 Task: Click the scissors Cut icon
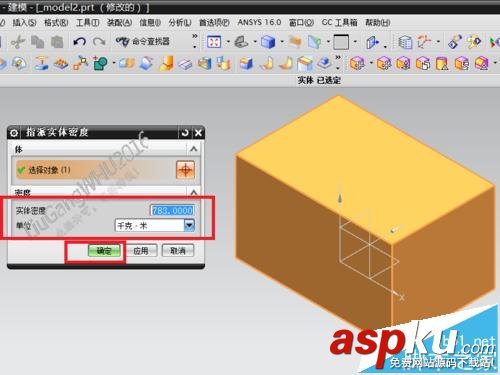[x=17, y=42]
